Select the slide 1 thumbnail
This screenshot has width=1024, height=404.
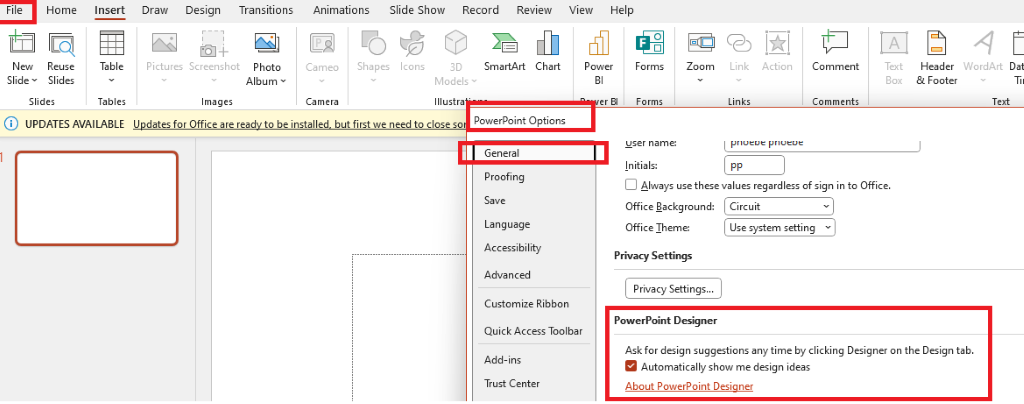(97, 198)
